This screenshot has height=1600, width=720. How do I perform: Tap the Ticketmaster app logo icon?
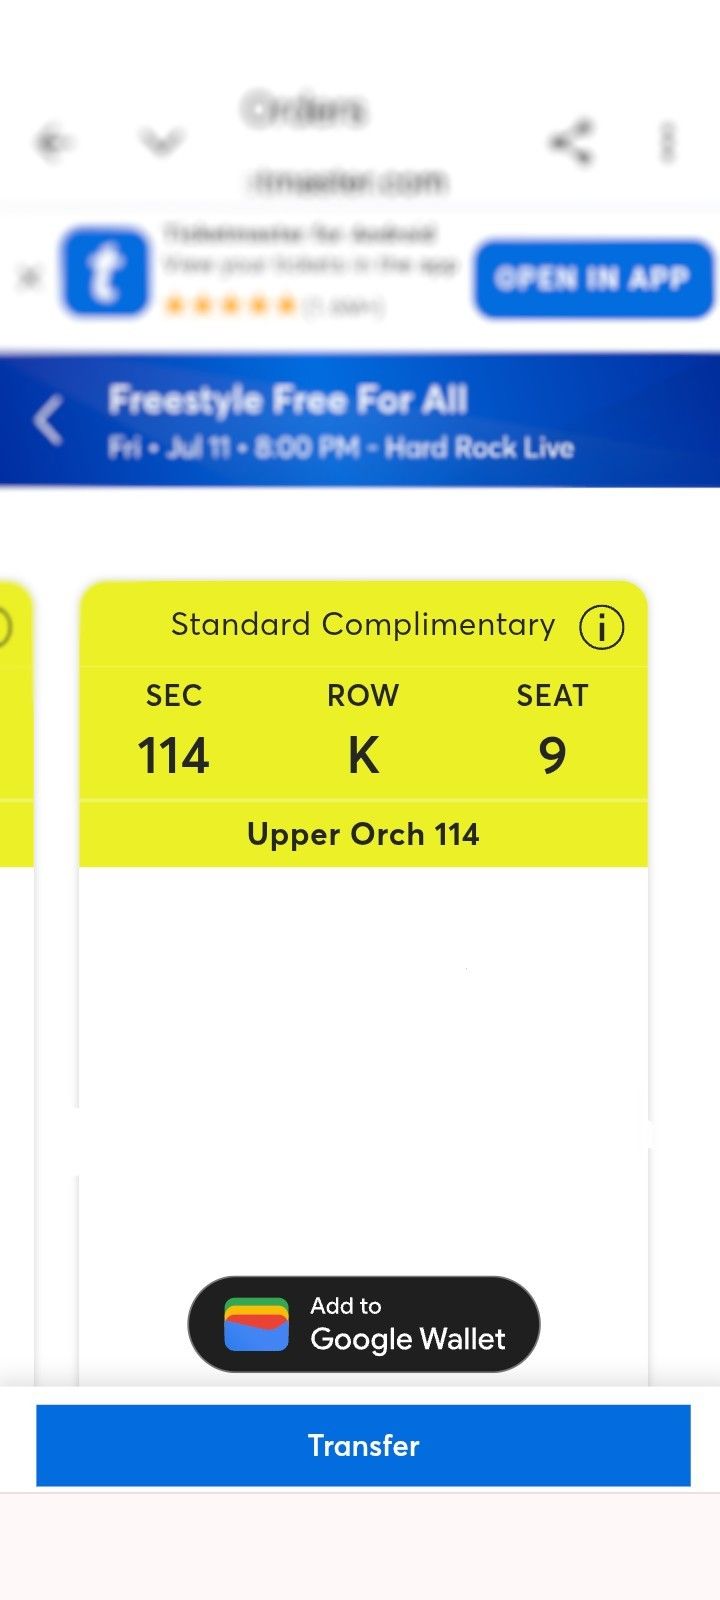tap(106, 272)
